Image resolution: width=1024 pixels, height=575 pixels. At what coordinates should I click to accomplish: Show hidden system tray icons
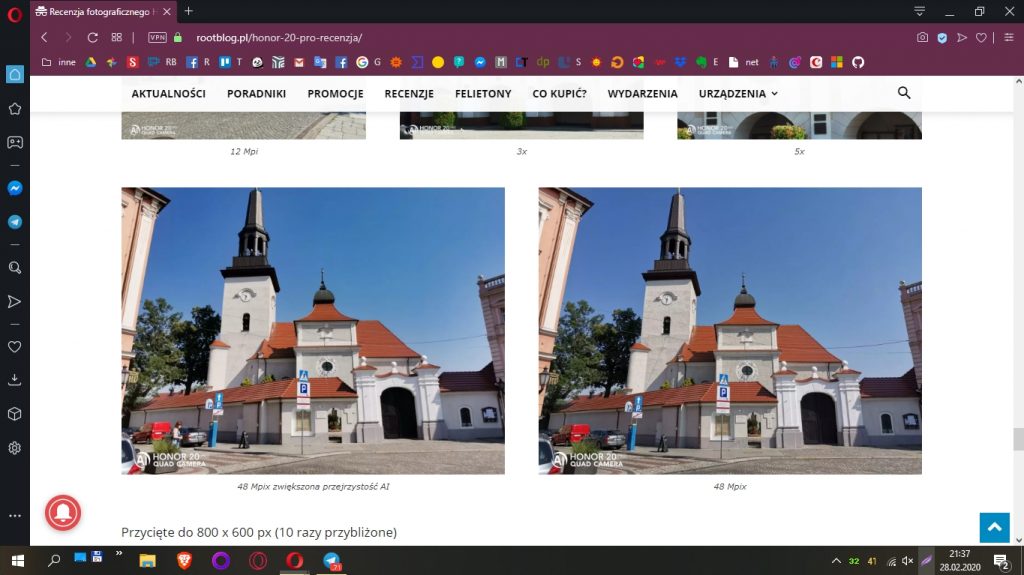tap(836, 561)
